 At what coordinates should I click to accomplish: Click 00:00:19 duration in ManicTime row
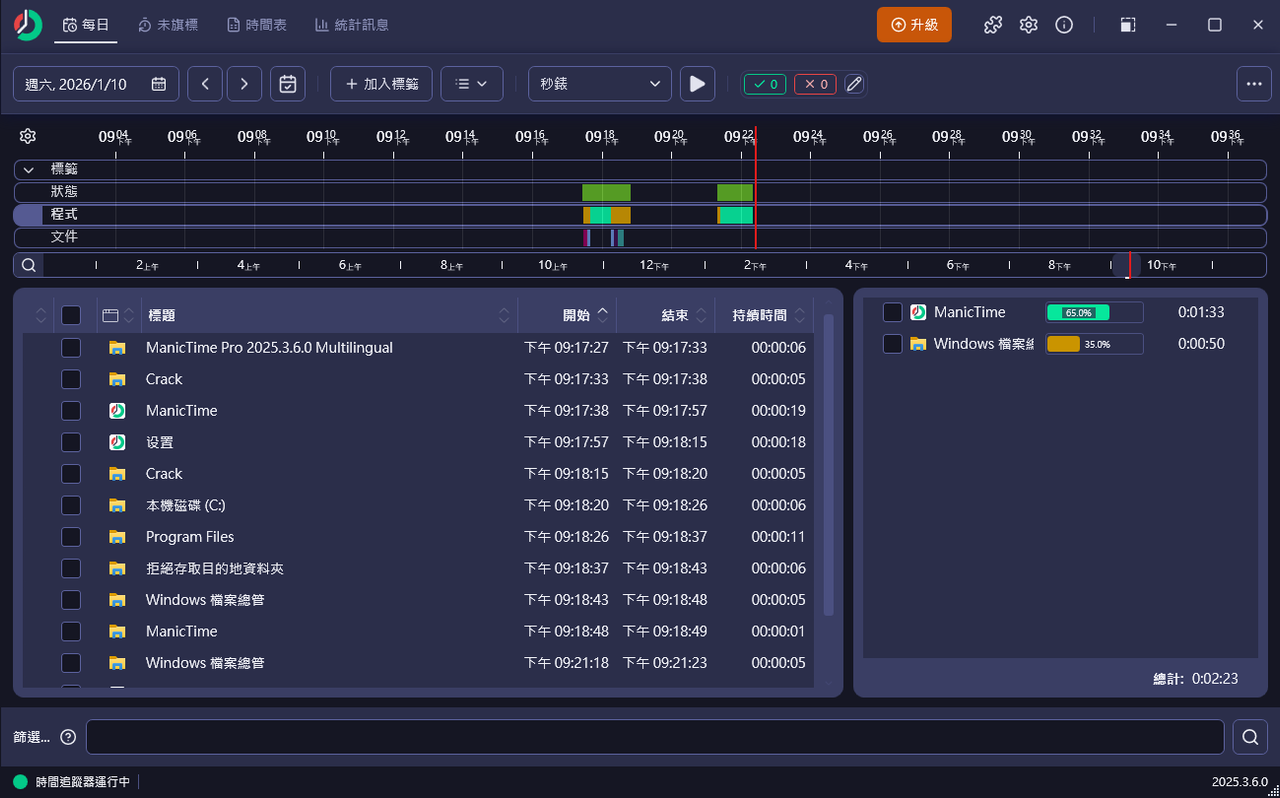click(779, 411)
